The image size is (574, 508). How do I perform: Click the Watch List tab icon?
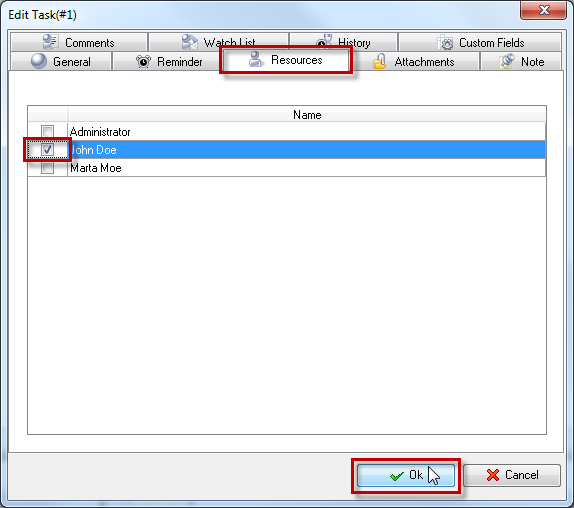click(x=190, y=42)
